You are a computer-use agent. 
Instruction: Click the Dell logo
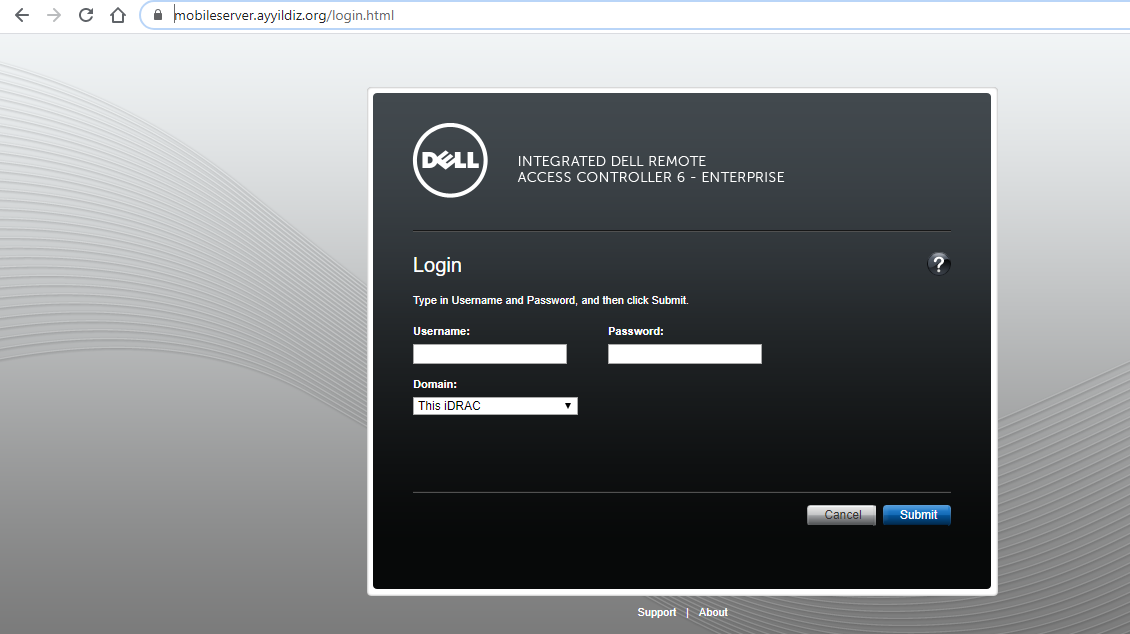(450, 160)
